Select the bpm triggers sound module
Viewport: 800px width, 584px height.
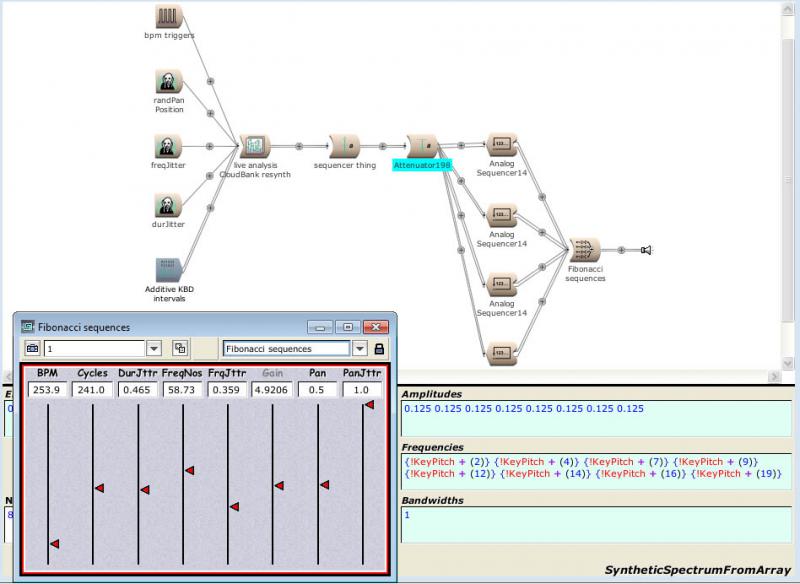coord(169,17)
